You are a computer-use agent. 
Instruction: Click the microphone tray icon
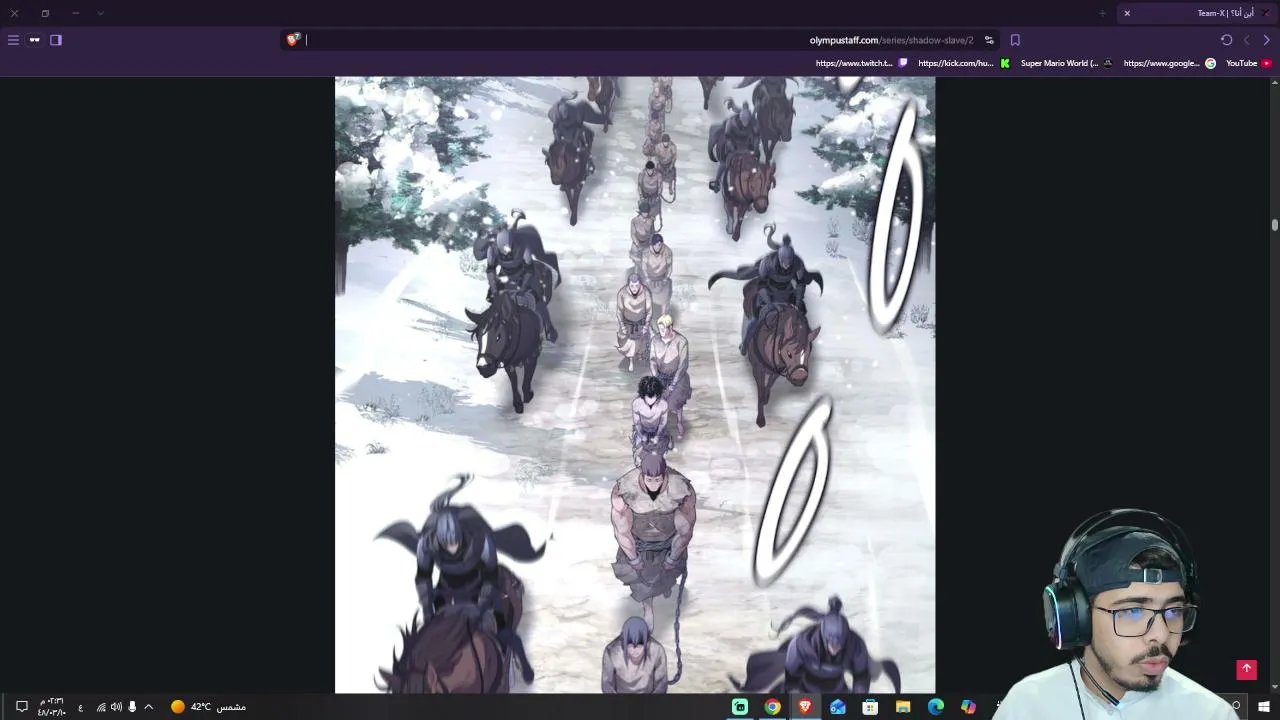(132, 707)
